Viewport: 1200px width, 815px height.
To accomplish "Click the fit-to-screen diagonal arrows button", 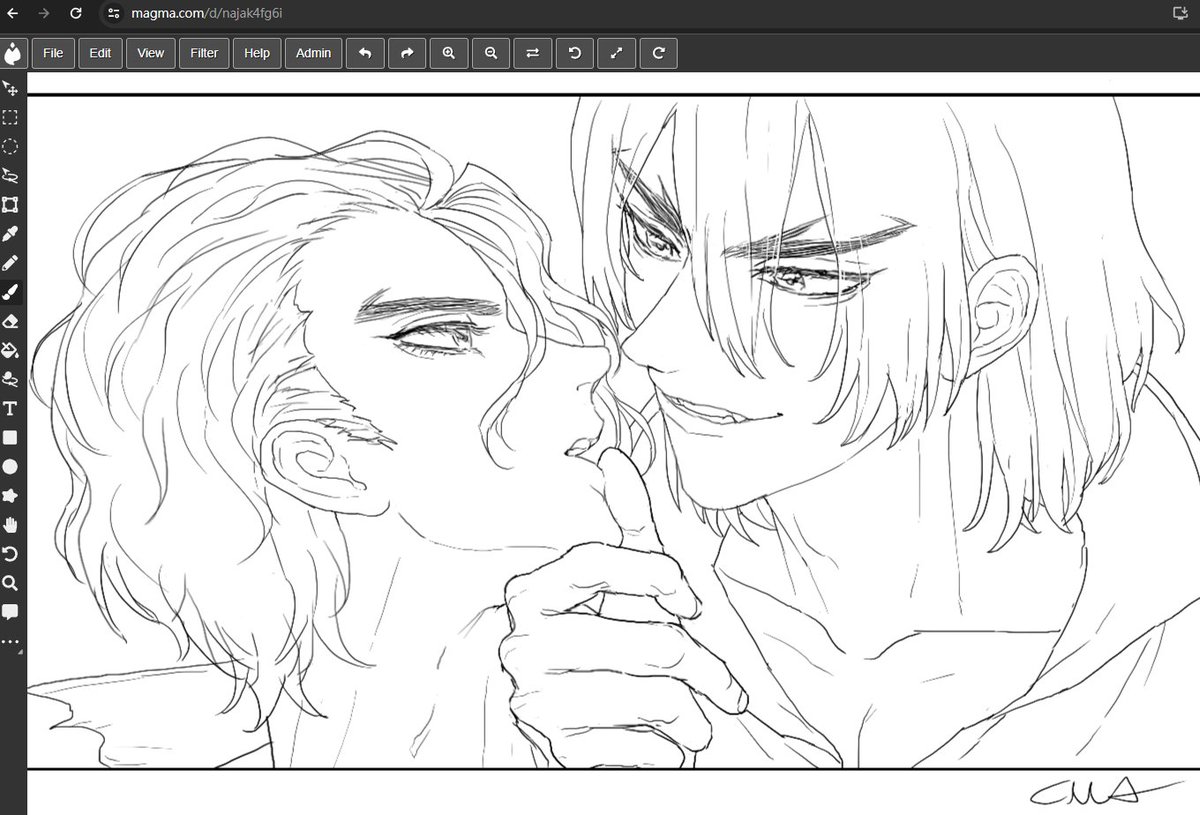I will point(616,53).
